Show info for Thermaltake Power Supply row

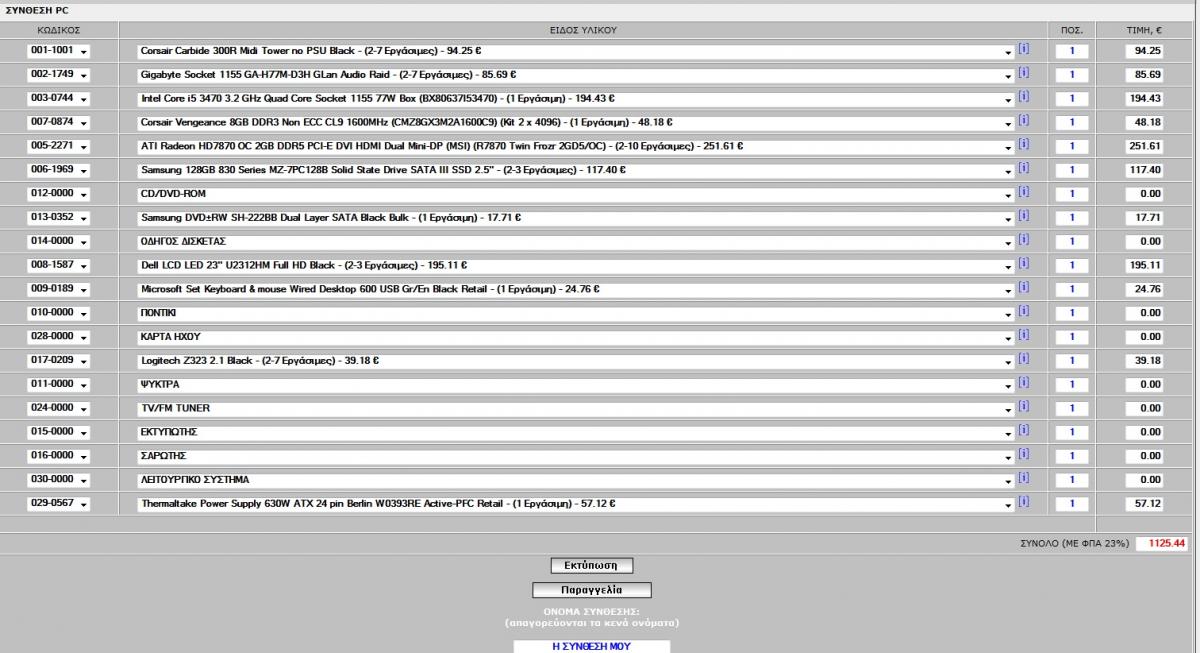pyautogui.click(x=1023, y=502)
